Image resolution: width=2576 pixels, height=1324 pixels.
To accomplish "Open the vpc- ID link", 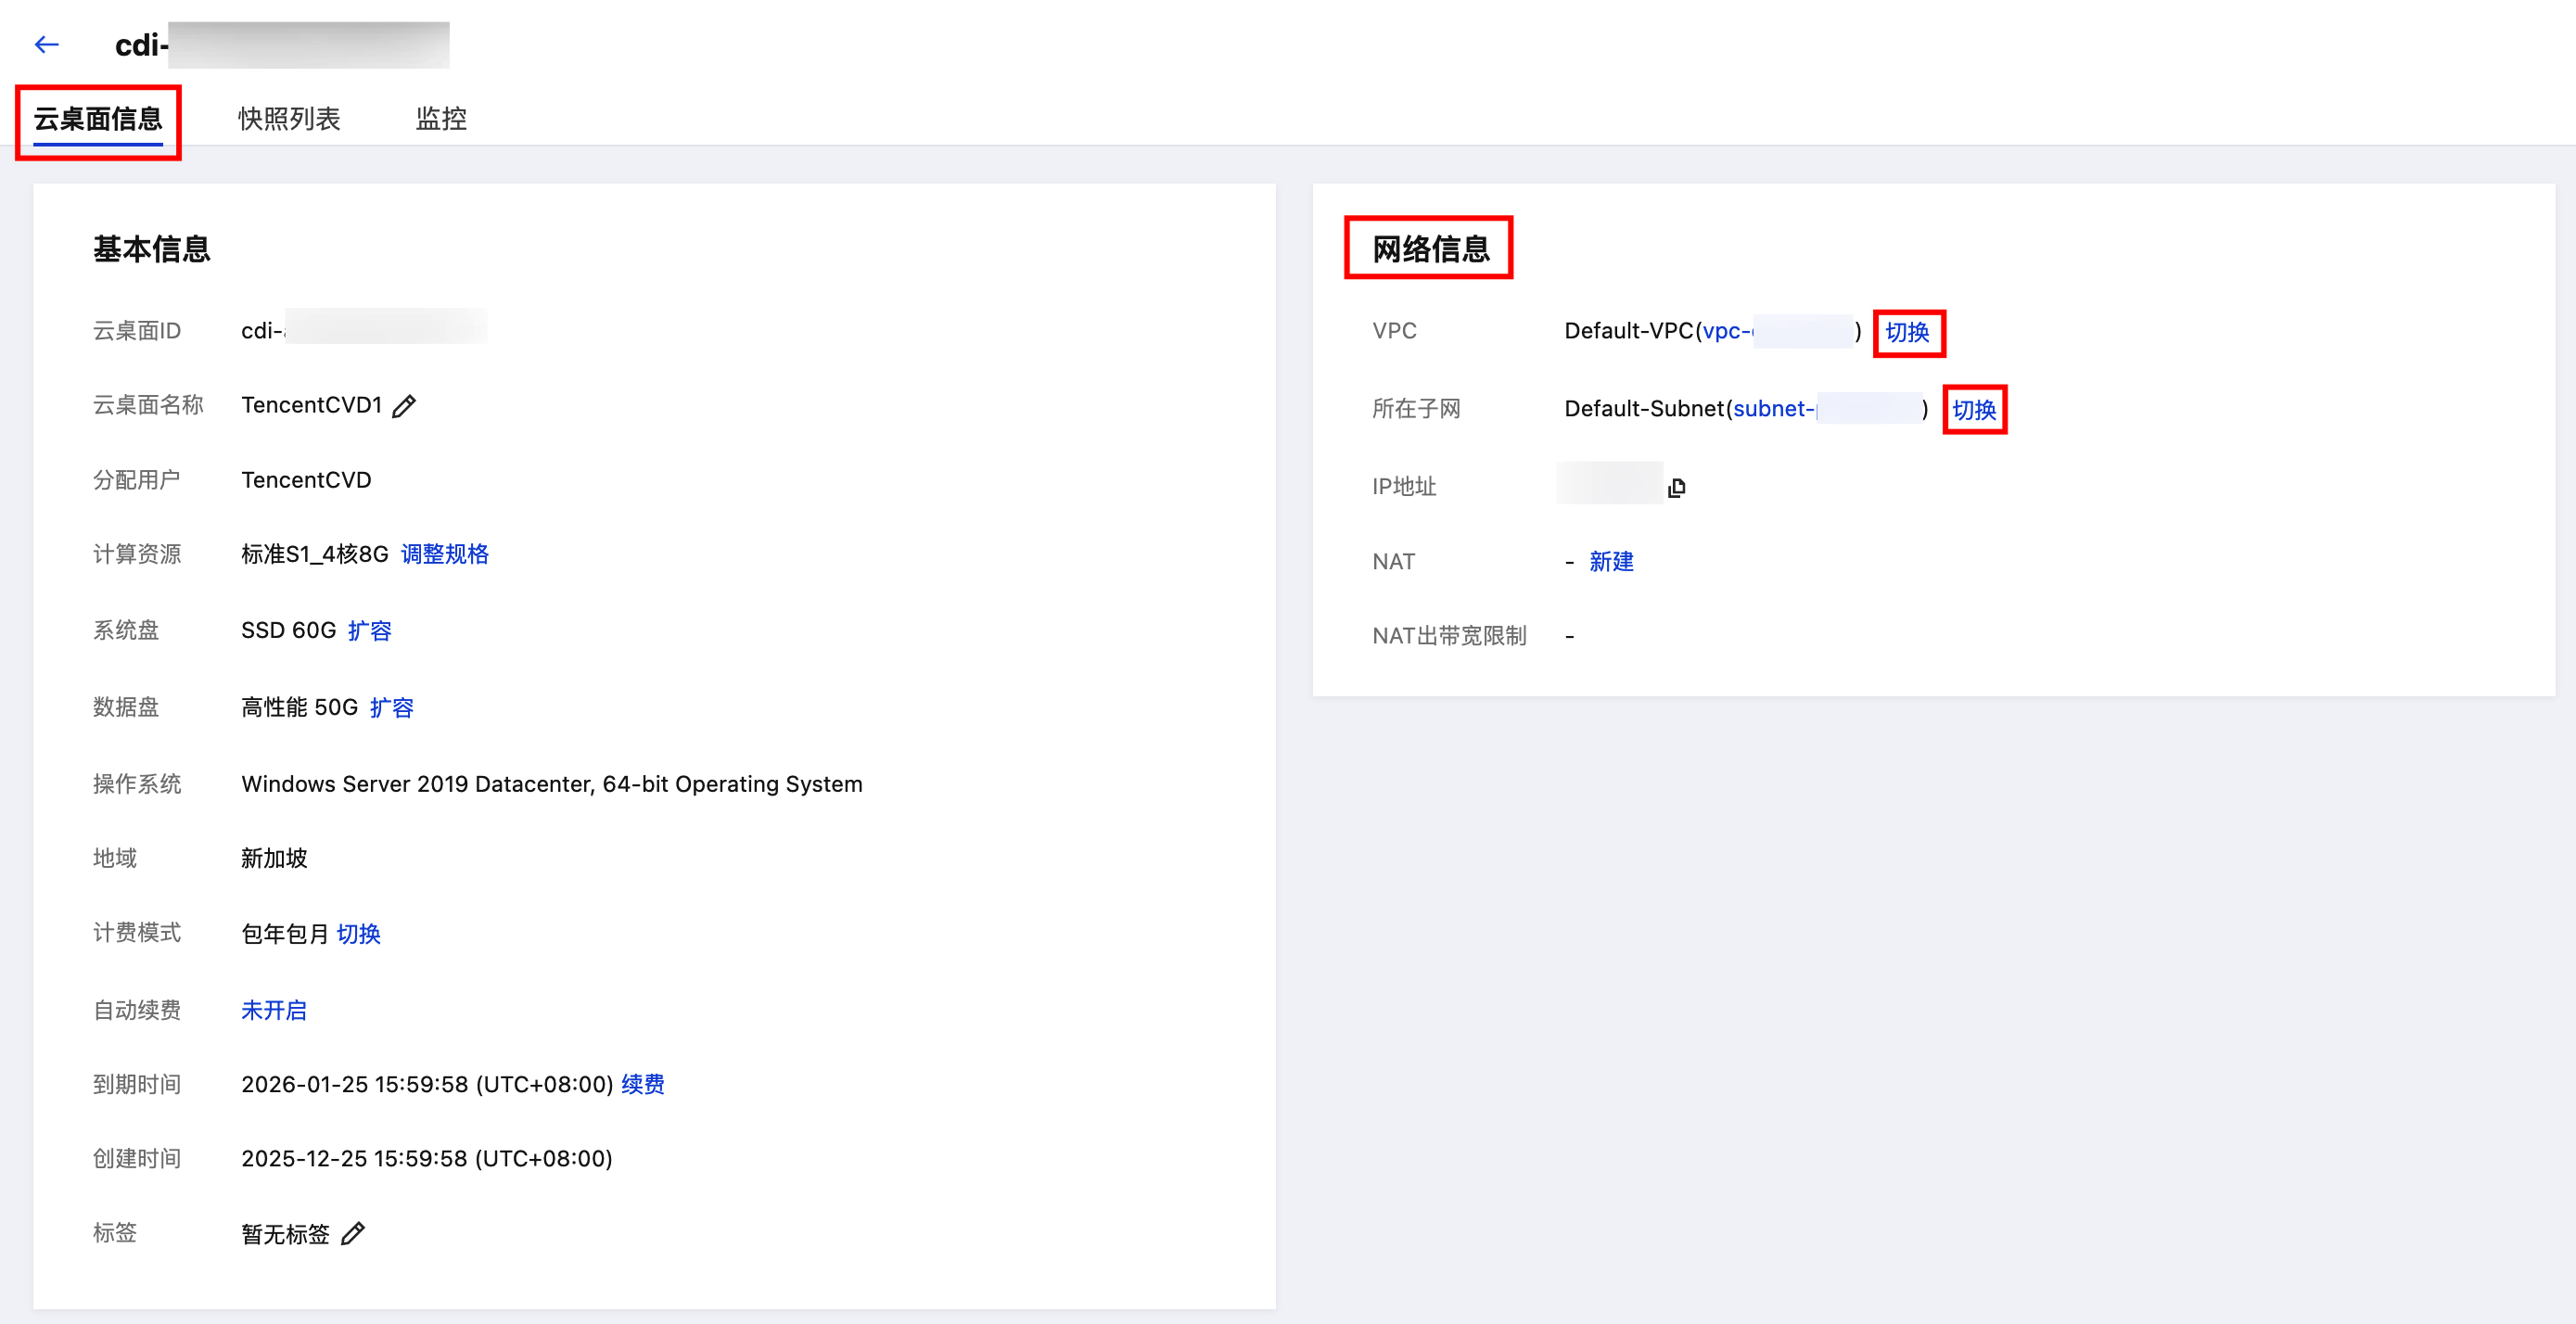I will pos(1726,331).
